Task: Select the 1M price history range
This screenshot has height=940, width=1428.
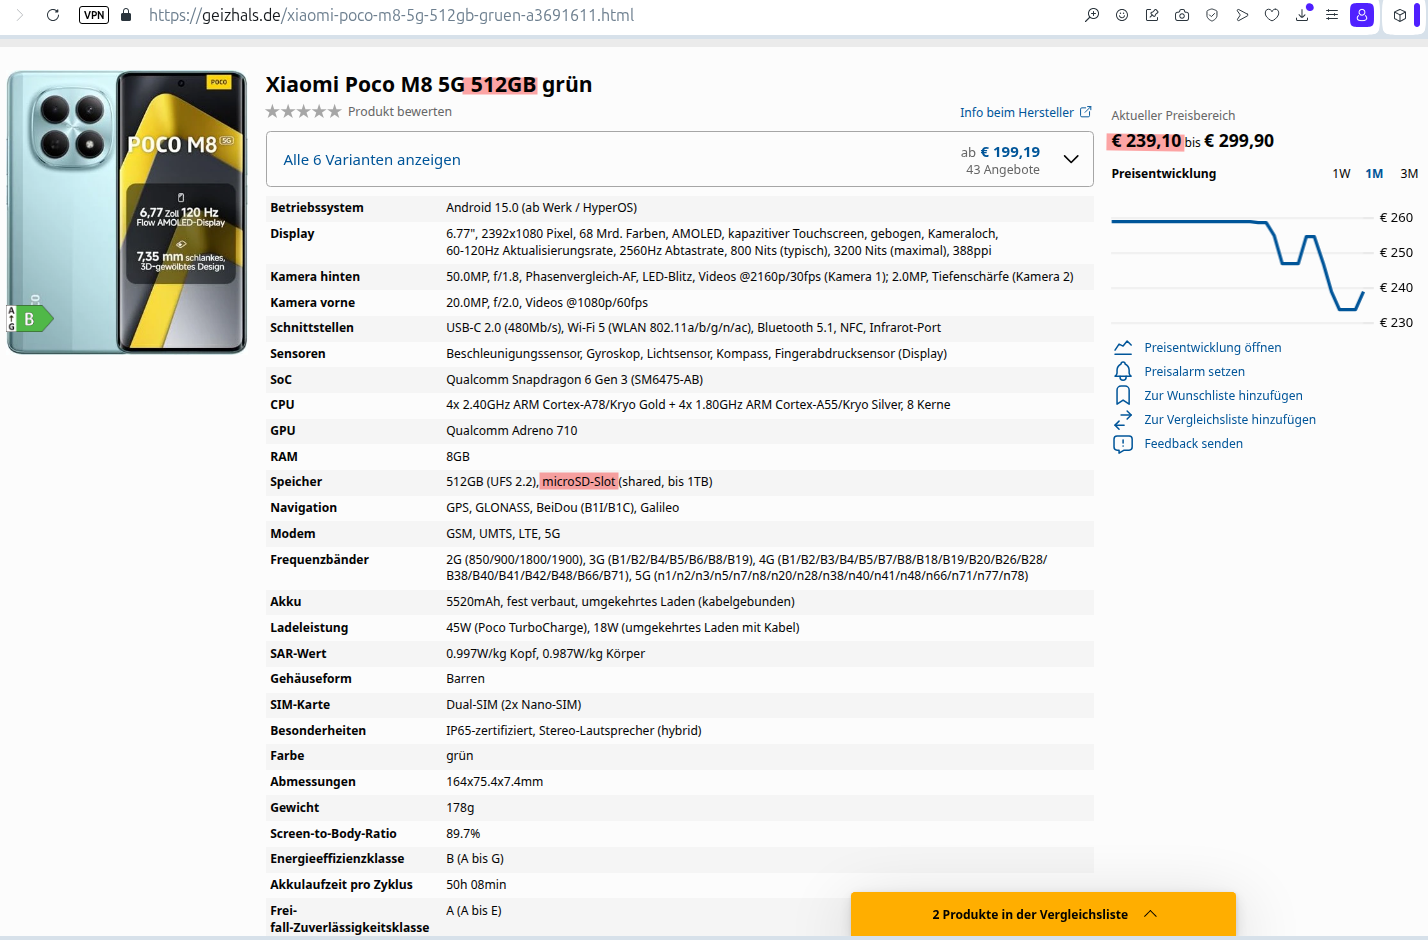Action: (1374, 173)
